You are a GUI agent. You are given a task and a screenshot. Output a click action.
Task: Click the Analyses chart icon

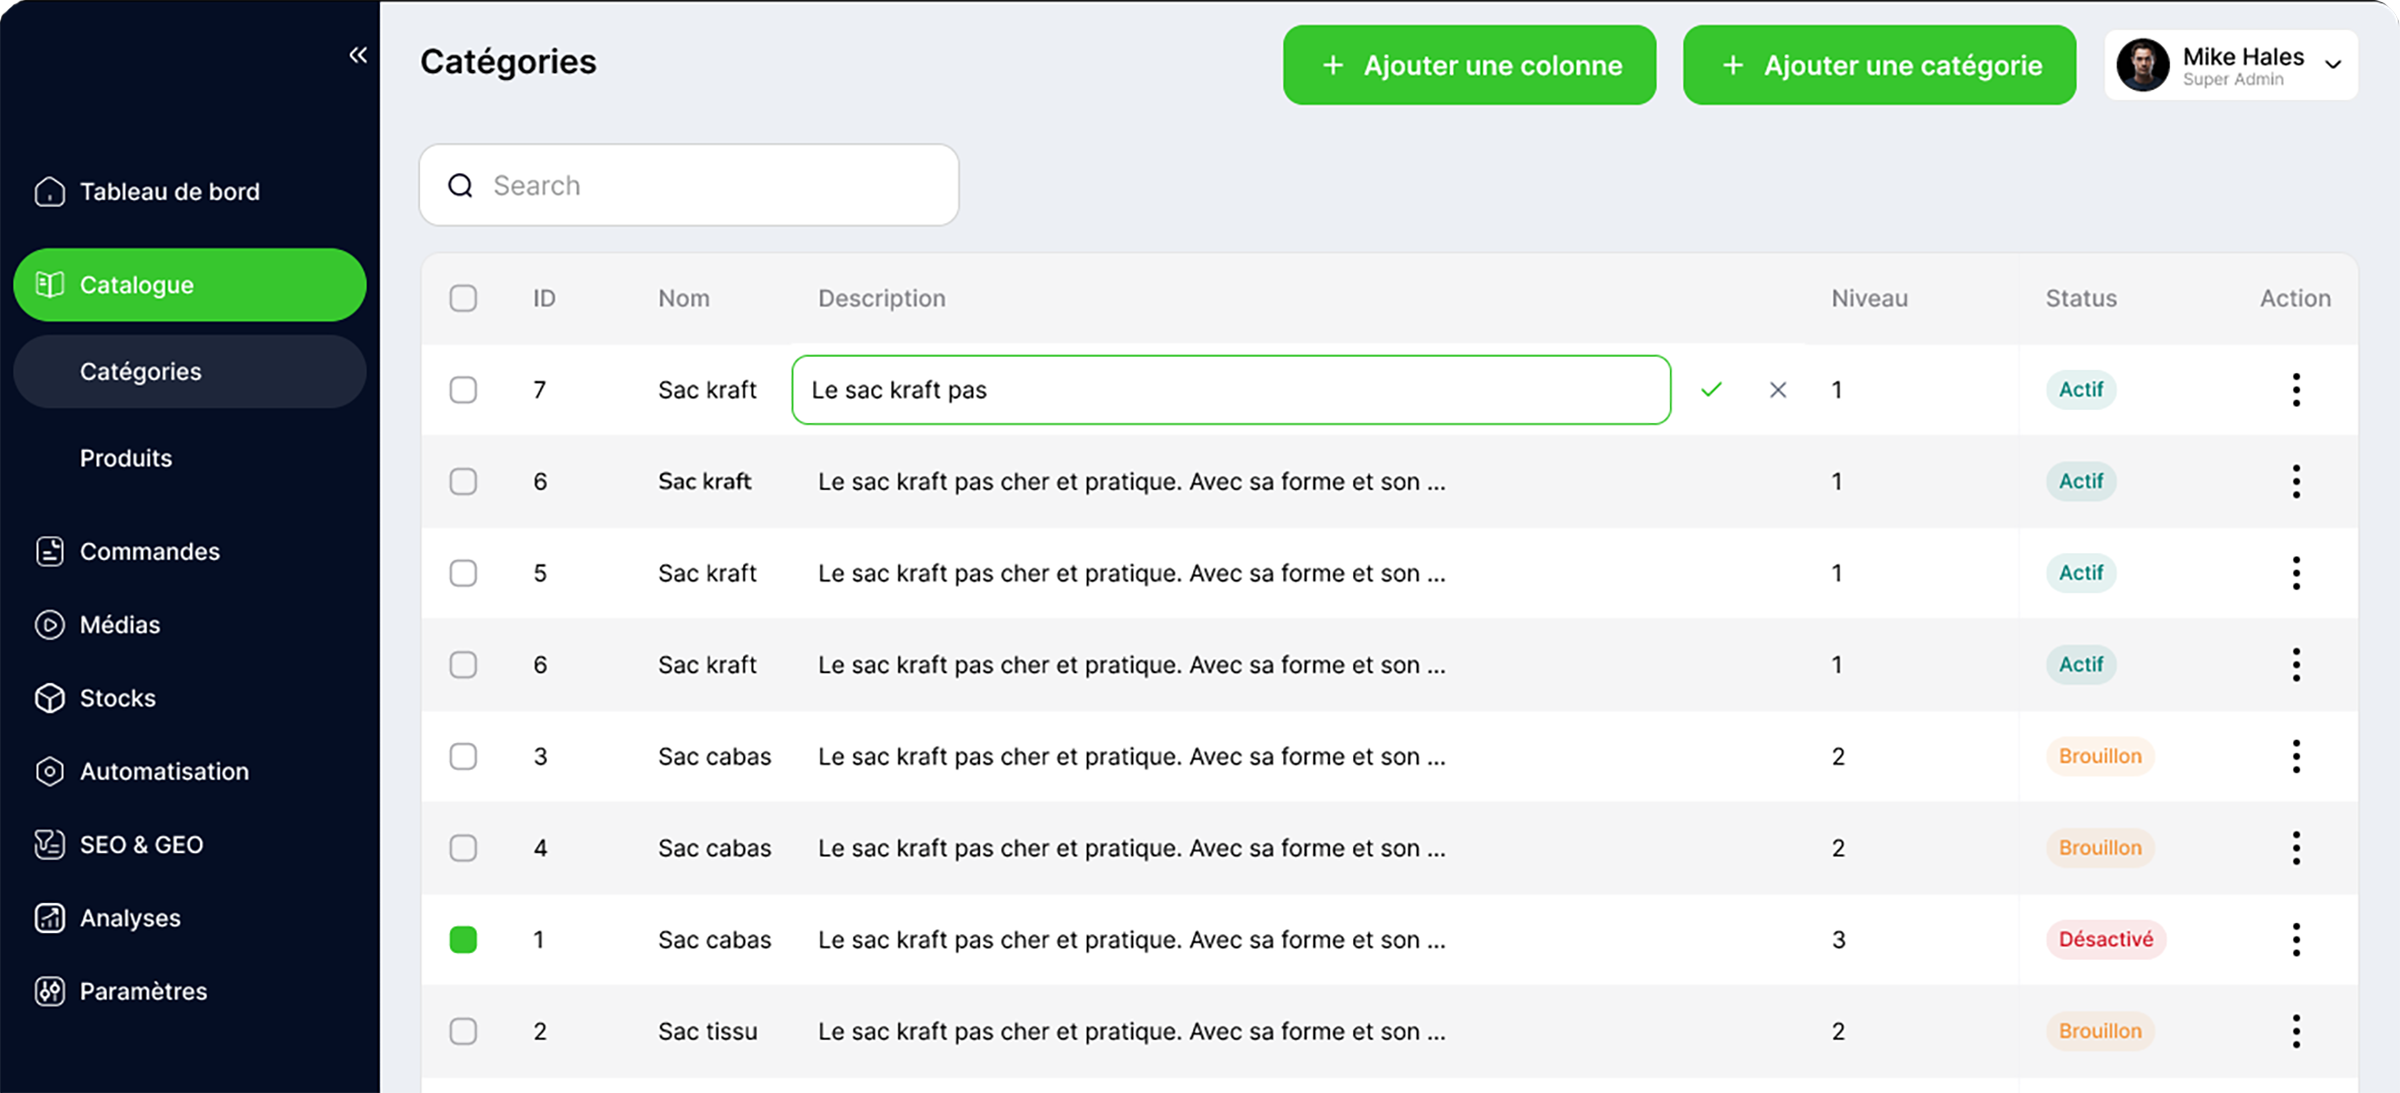point(49,918)
